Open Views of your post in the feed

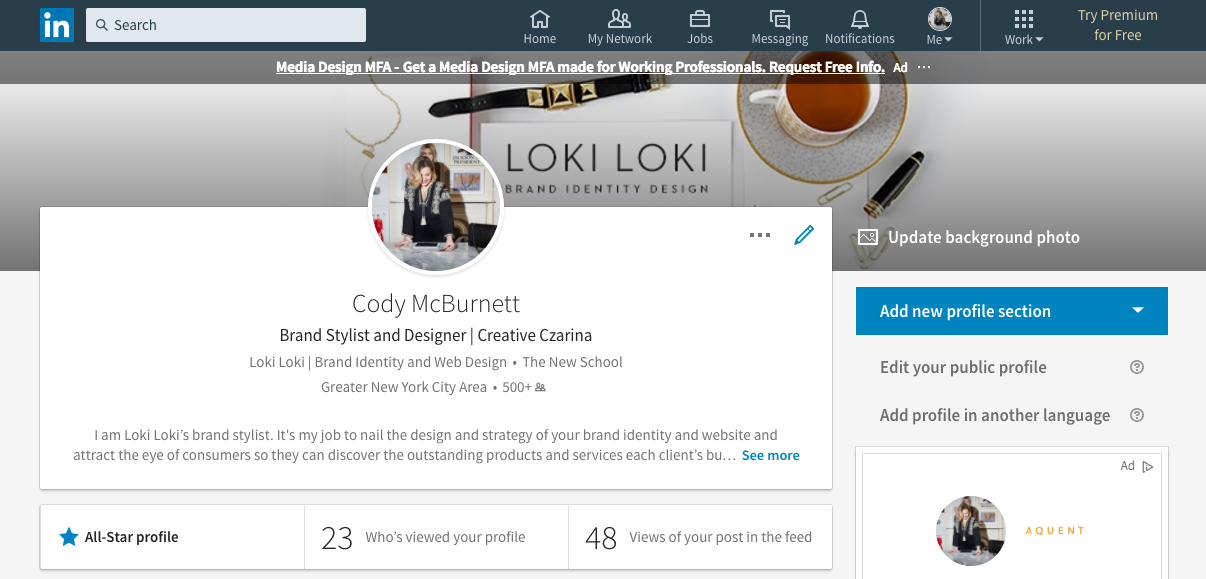pos(700,537)
